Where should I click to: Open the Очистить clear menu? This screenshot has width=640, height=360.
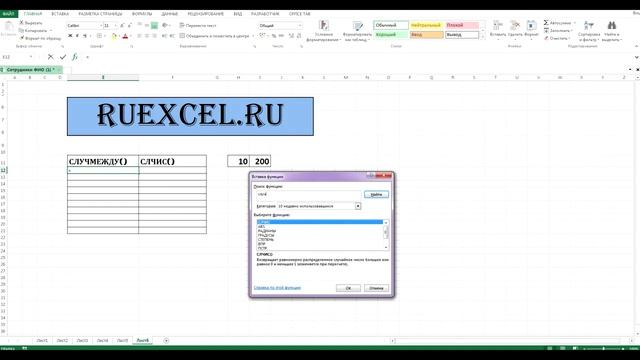click(x=557, y=38)
